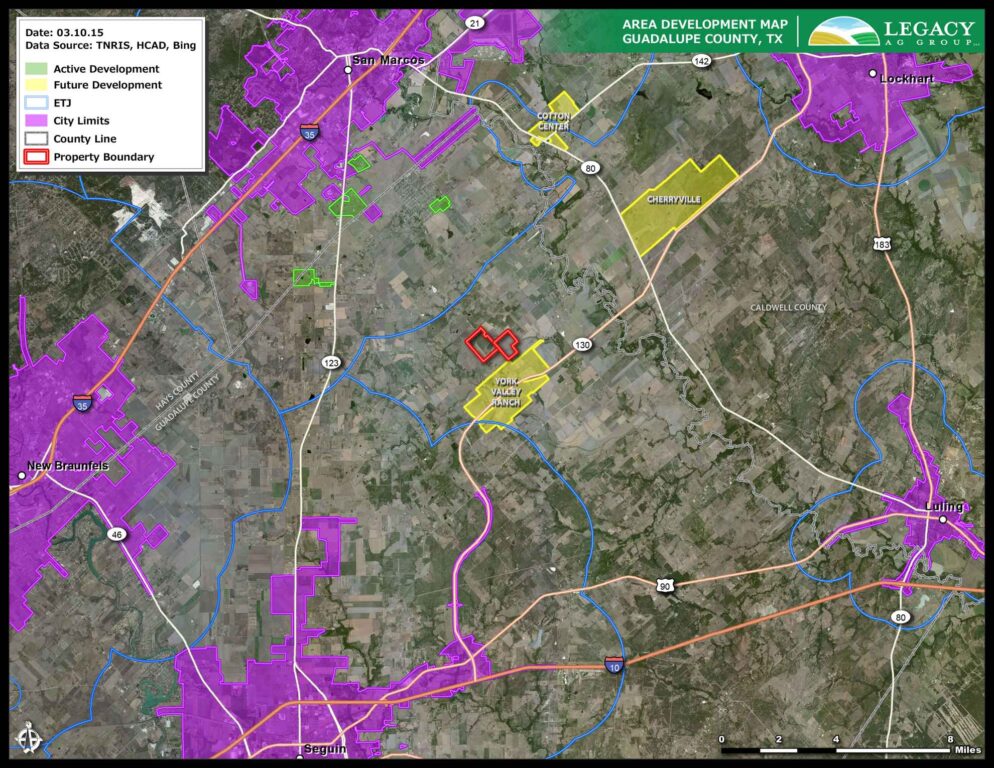Click the red property boundary outline
Viewport: 994px width, 768px height.
492,344
